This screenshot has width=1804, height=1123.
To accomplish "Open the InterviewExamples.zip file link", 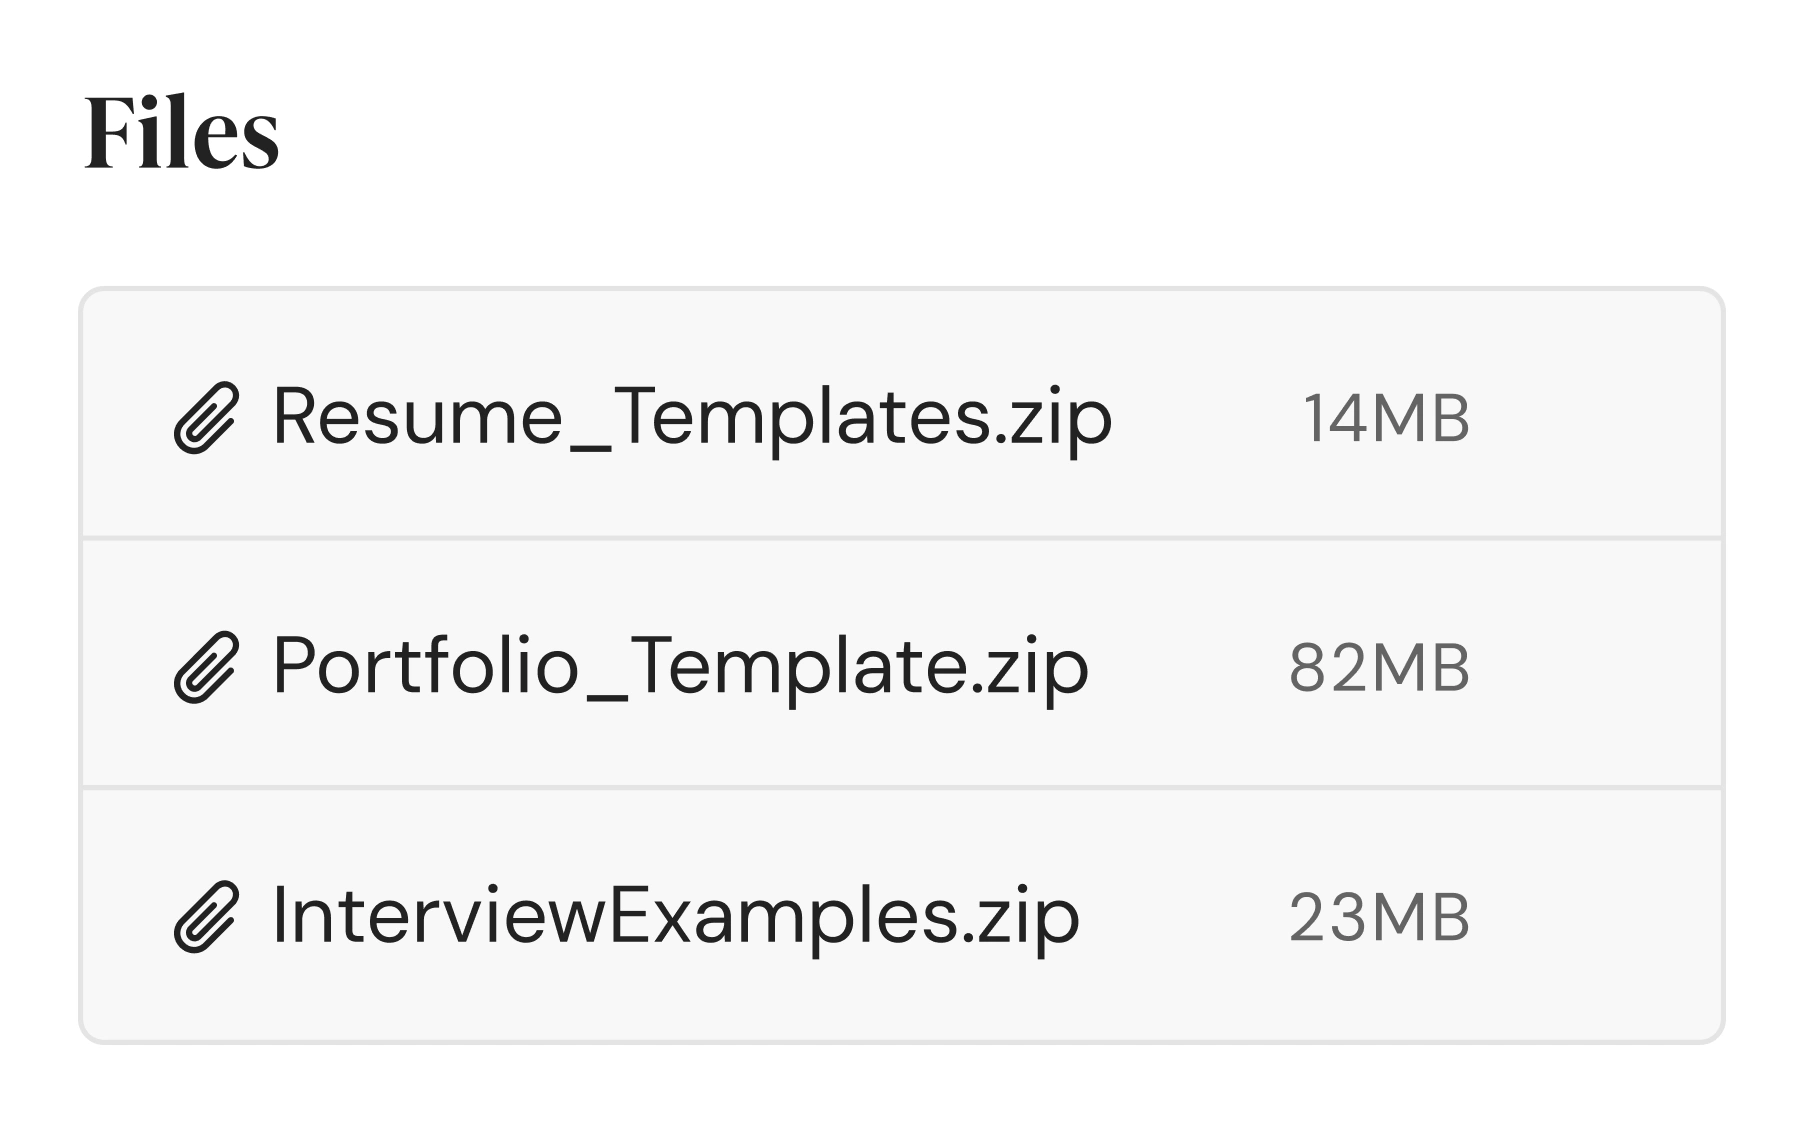I will point(676,915).
